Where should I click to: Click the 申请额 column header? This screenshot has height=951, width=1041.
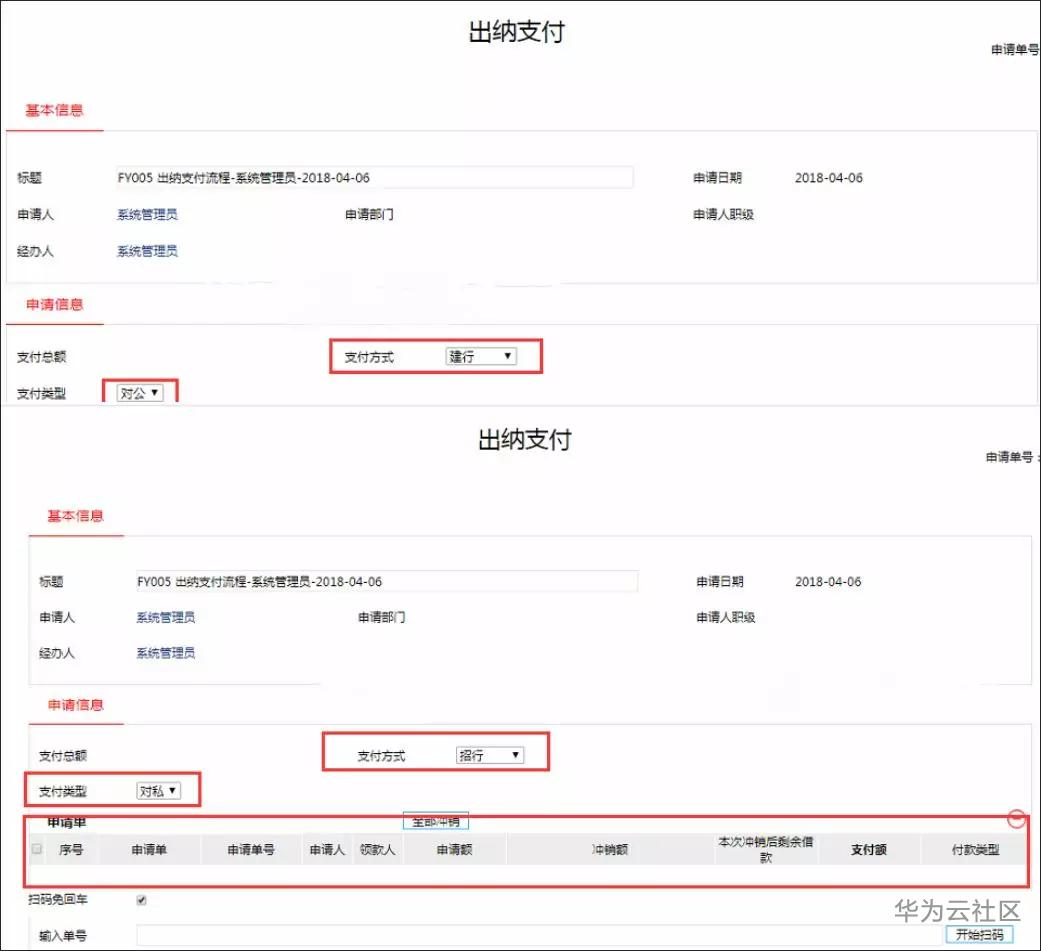pos(454,849)
